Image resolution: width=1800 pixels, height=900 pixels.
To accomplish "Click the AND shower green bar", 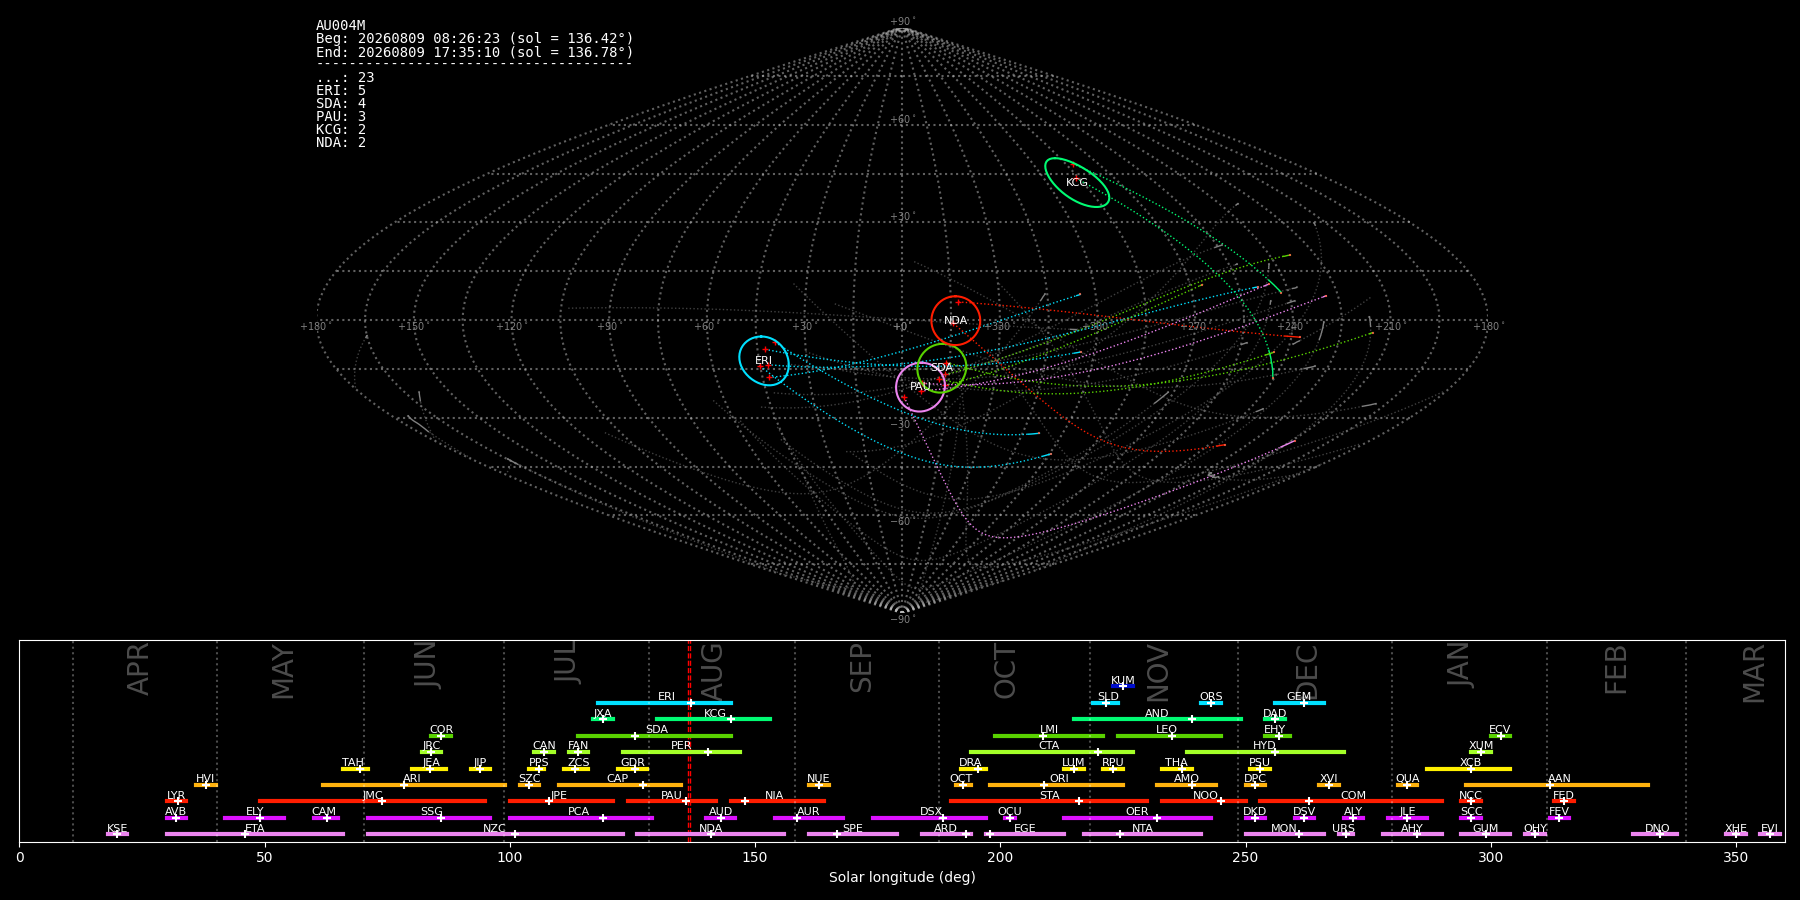I will coord(1157,719).
